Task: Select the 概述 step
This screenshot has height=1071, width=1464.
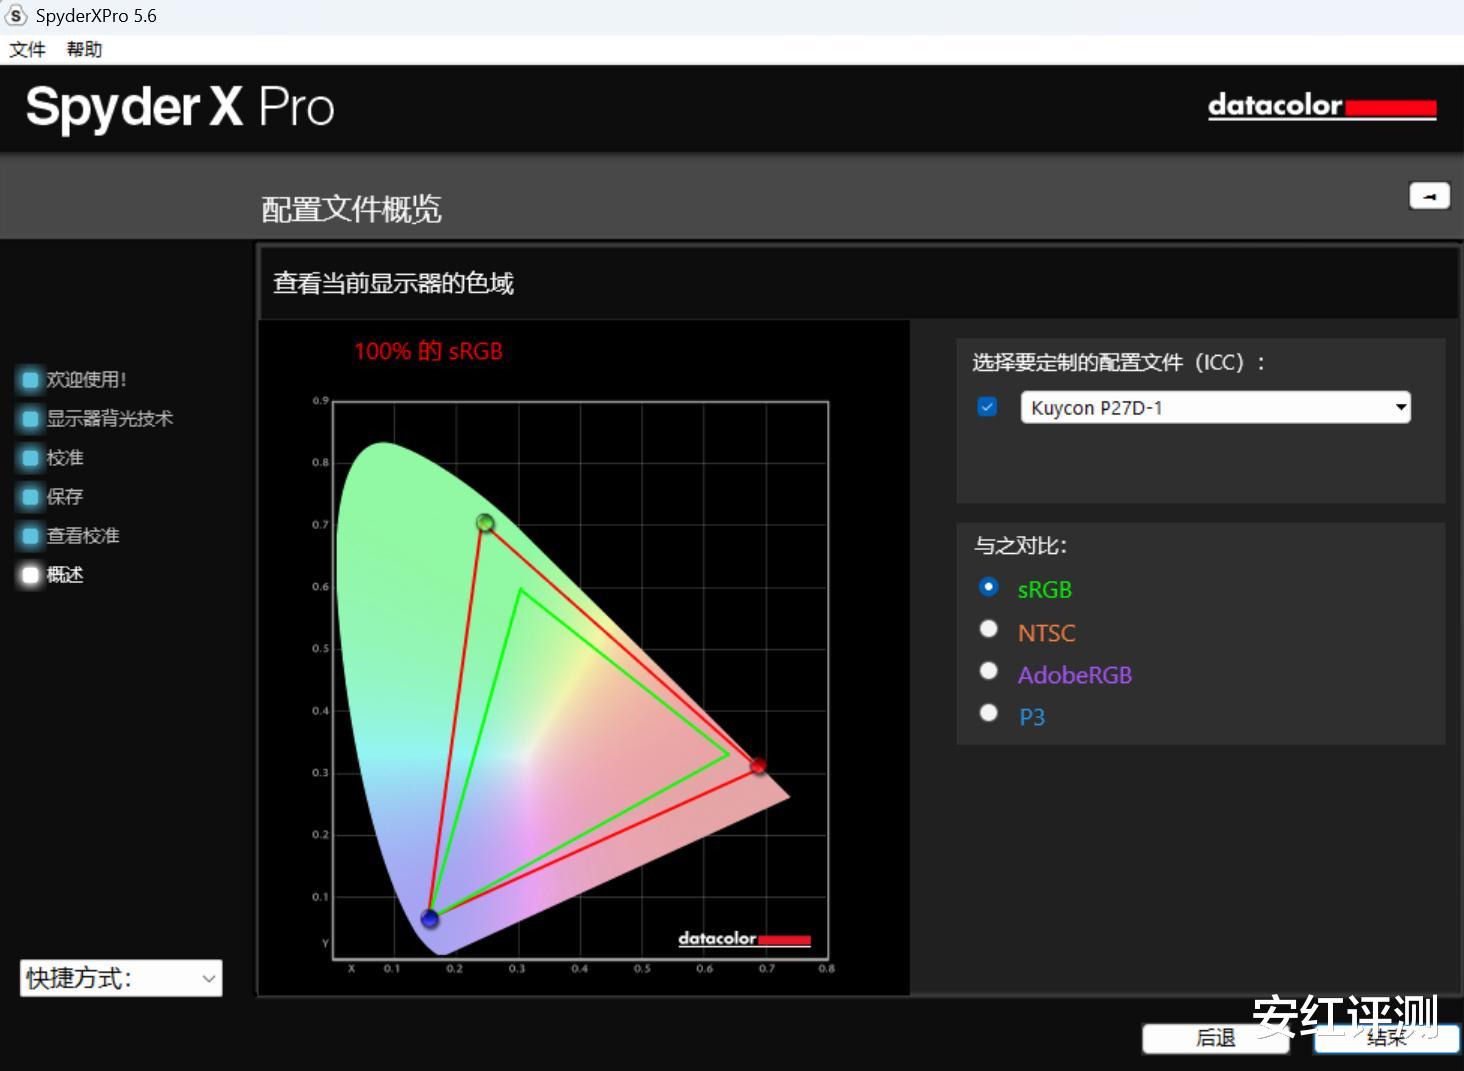Action: pos(65,574)
